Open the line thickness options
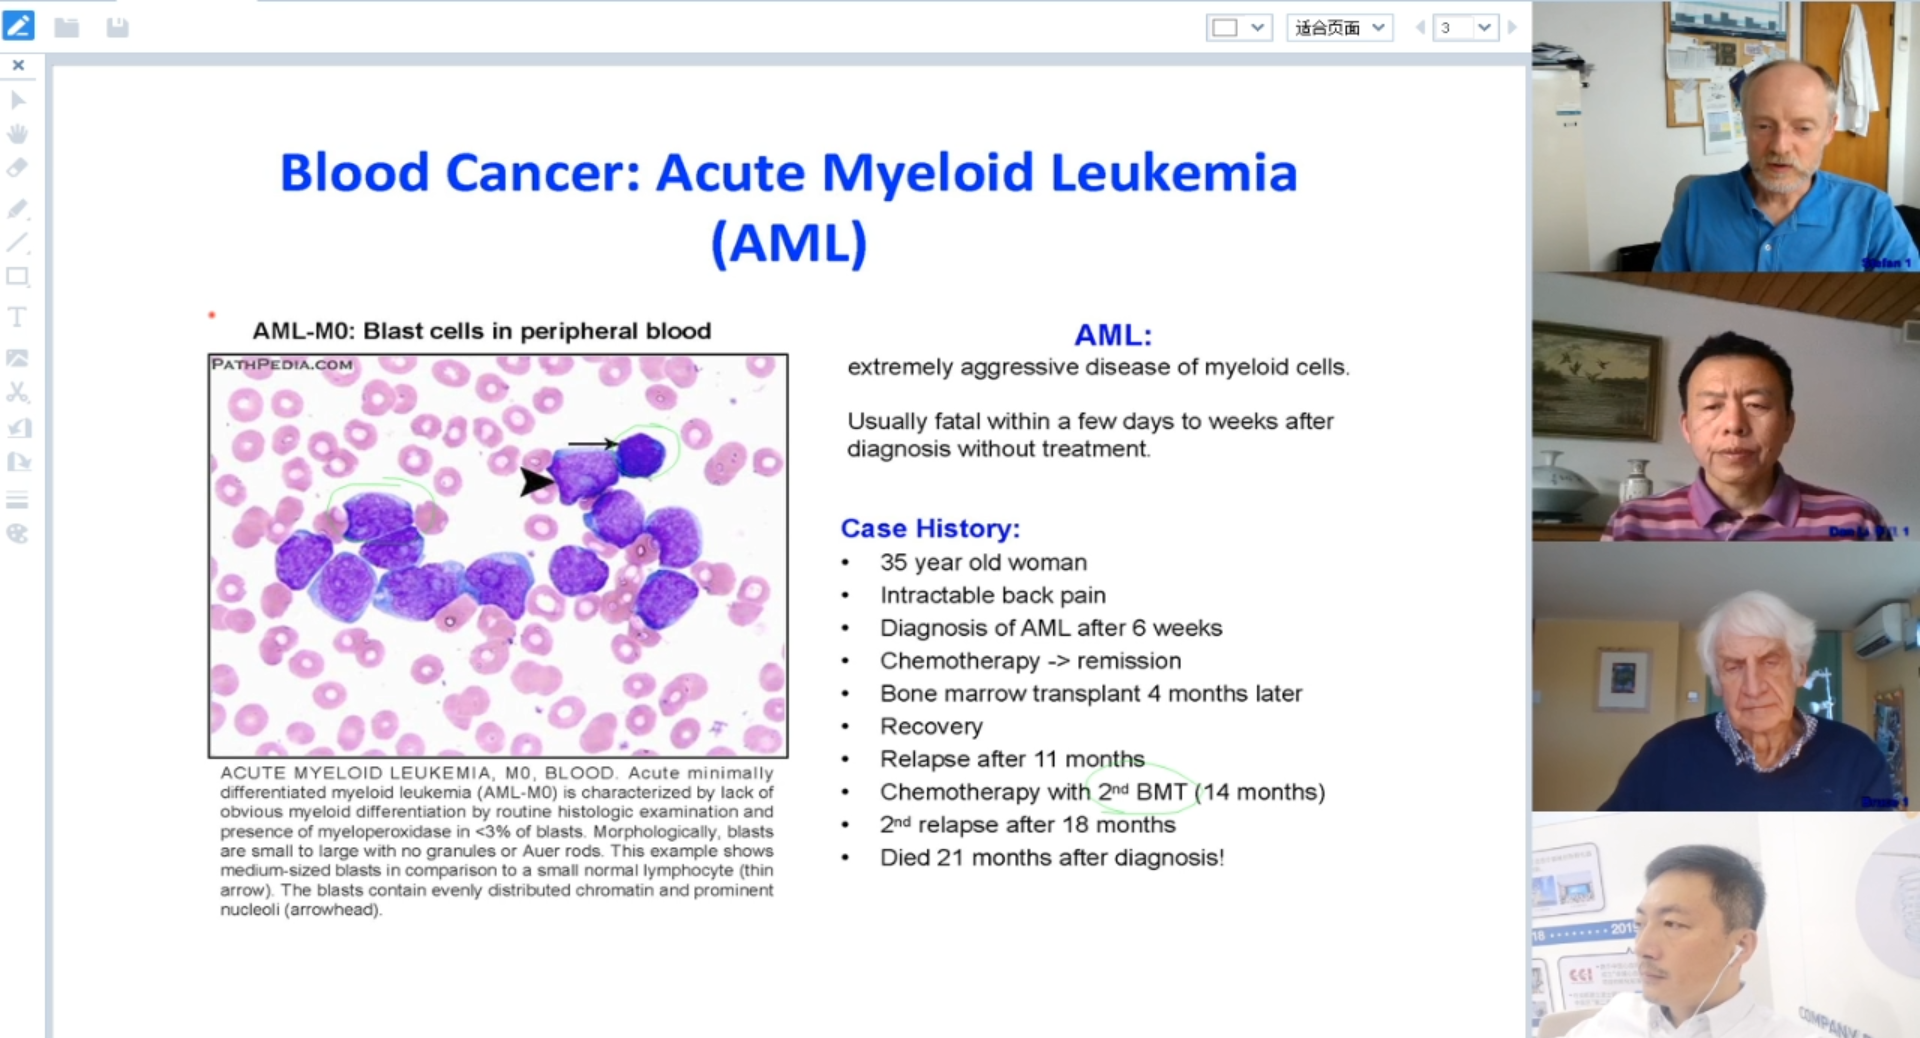 click(18, 499)
